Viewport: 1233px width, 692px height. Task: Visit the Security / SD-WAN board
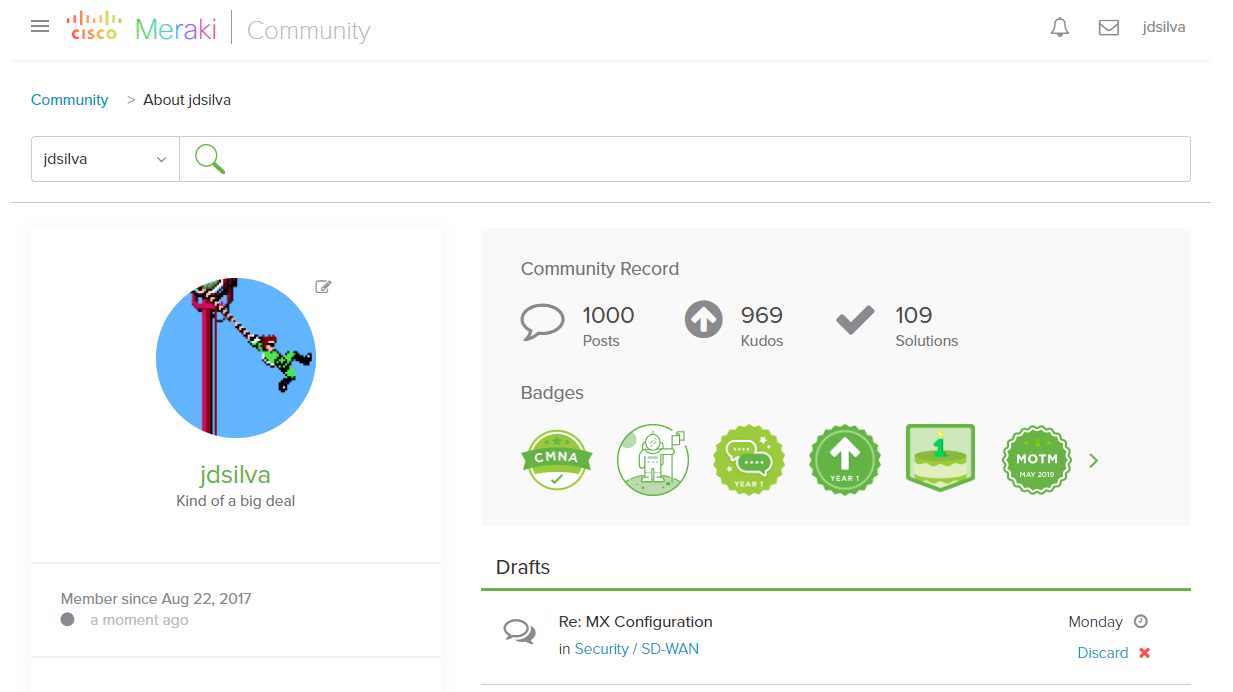tap(637, 648)
